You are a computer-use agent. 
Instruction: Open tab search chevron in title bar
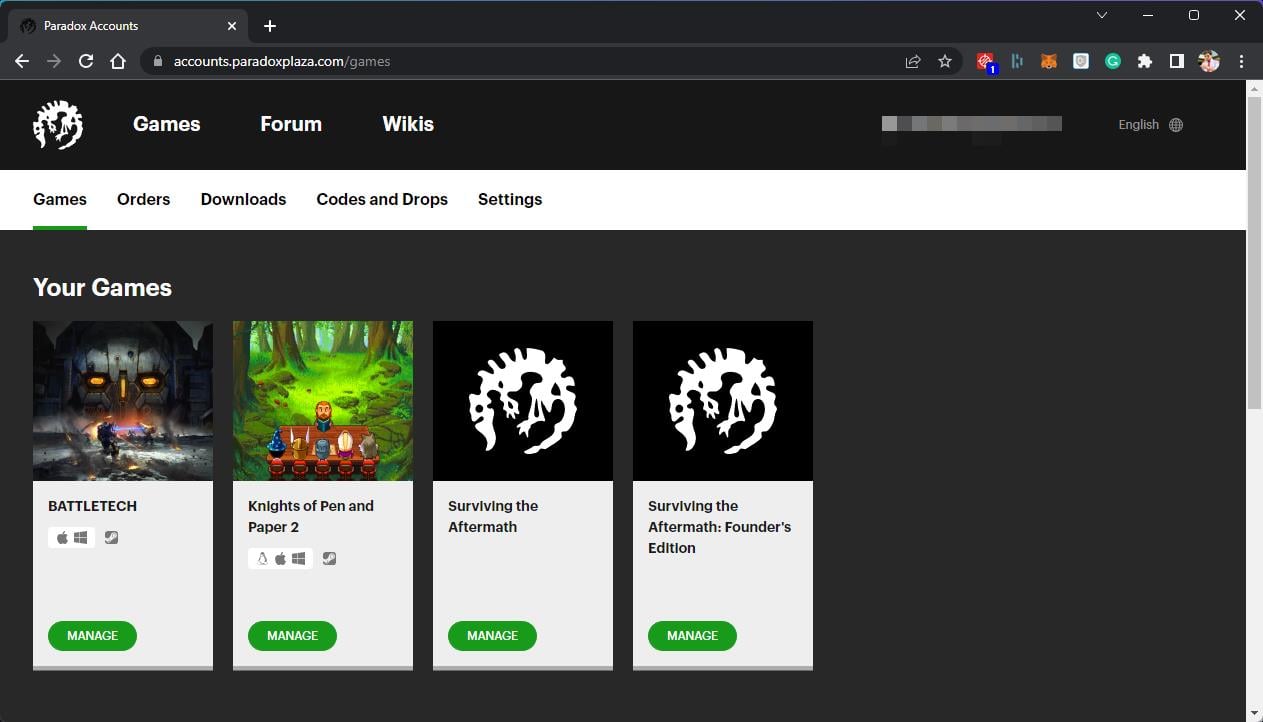1102,15
